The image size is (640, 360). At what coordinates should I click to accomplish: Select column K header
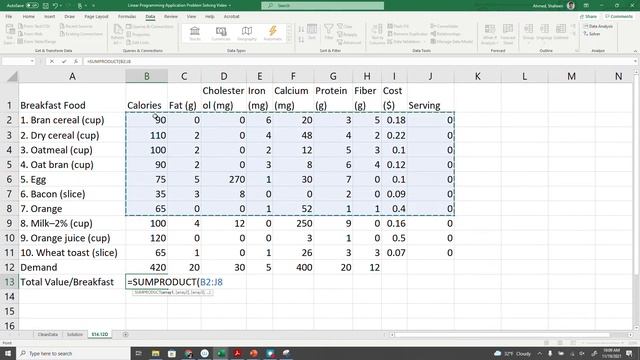coord(477,76)
